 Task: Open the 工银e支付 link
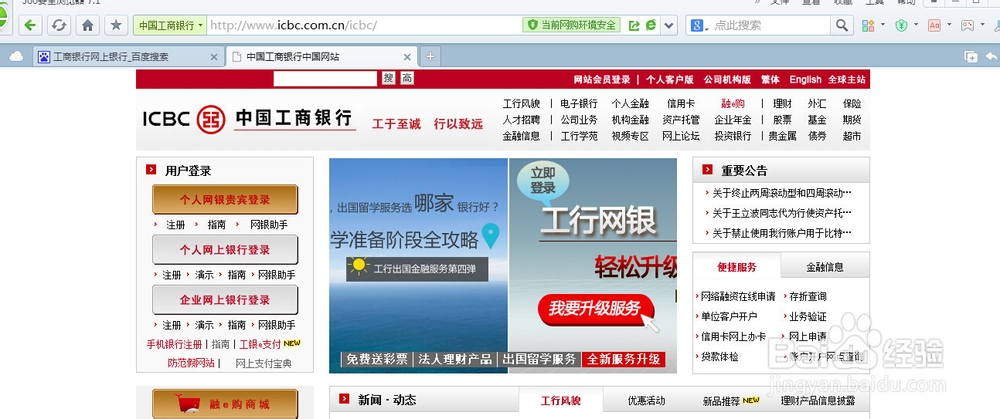coord(260,344)
